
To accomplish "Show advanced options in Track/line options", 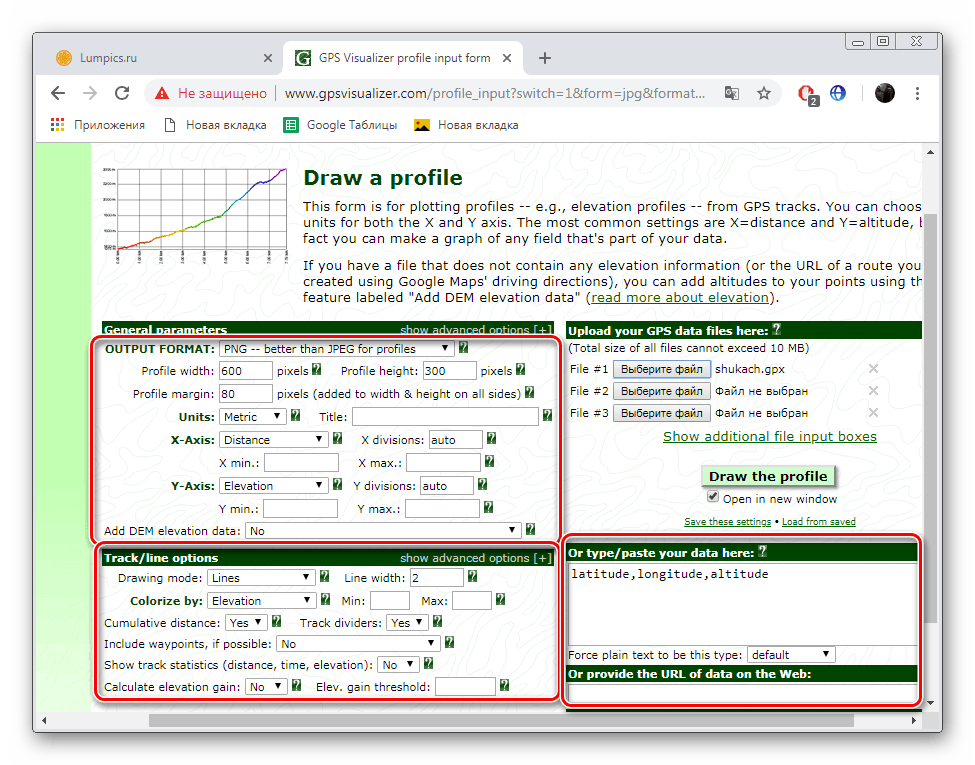I will (476, 558).
